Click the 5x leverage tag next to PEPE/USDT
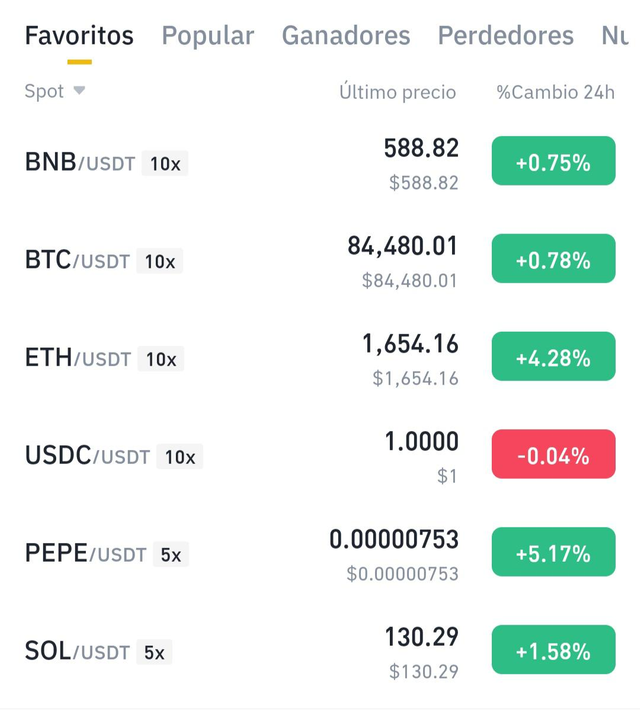 [x=171, y=554]
